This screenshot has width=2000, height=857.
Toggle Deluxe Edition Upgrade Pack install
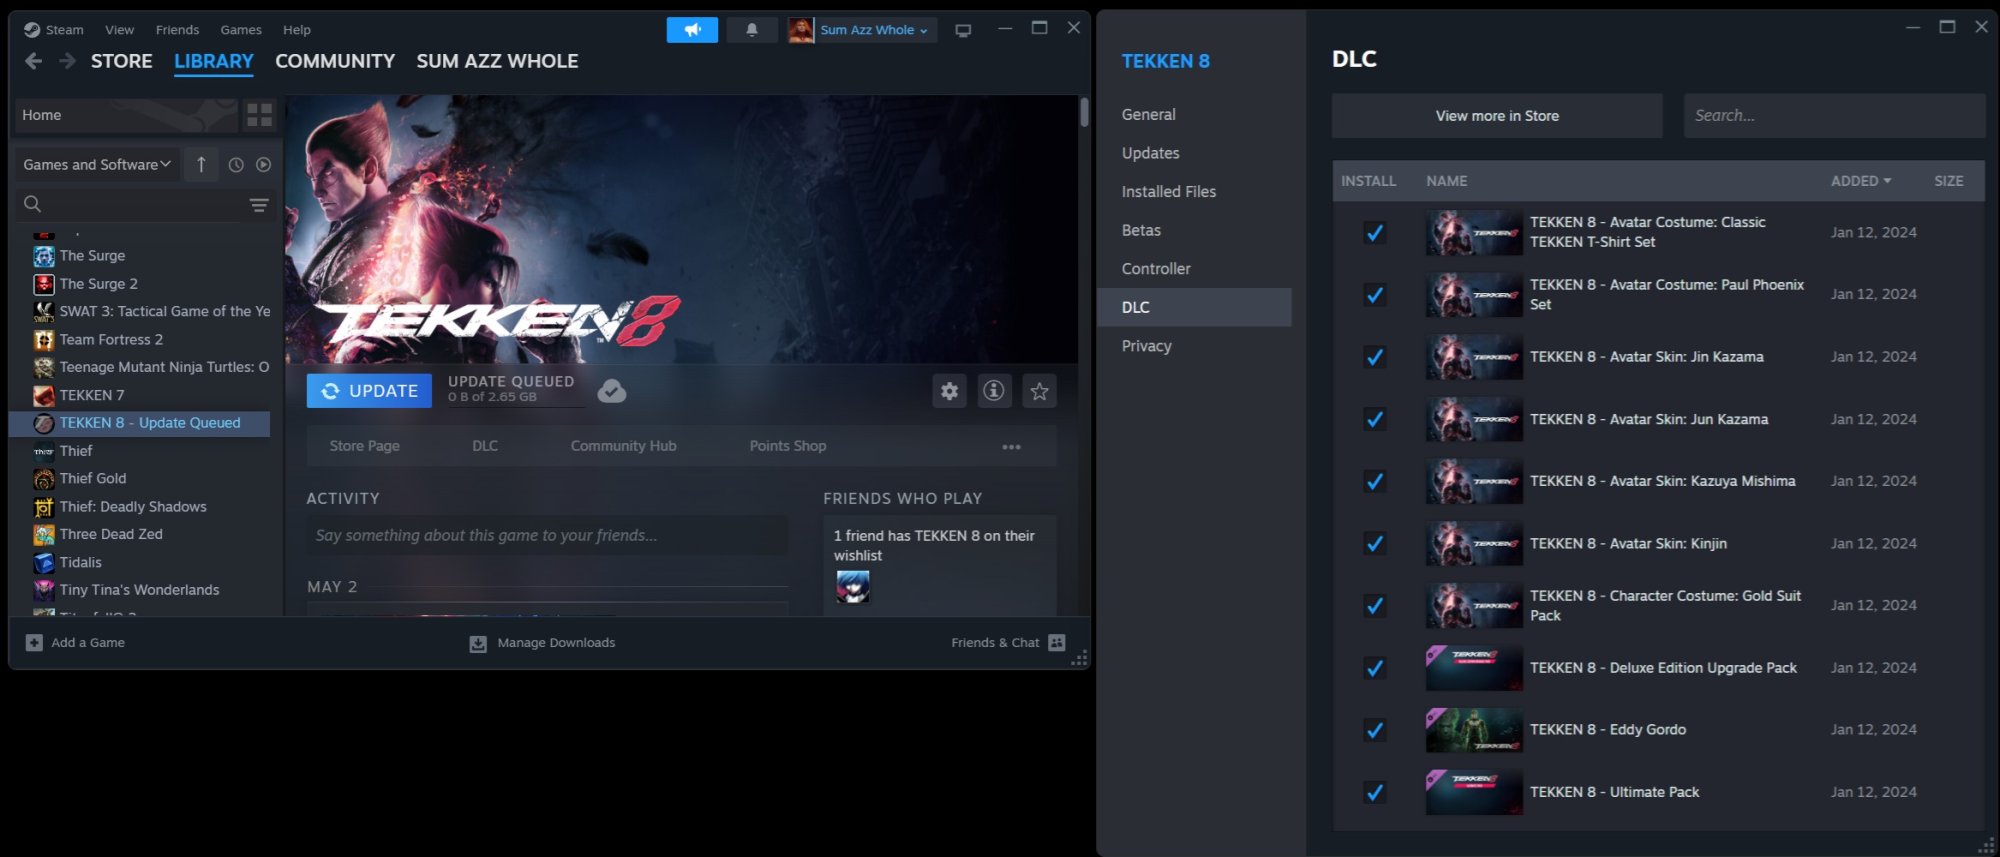tap(1375, 668)
